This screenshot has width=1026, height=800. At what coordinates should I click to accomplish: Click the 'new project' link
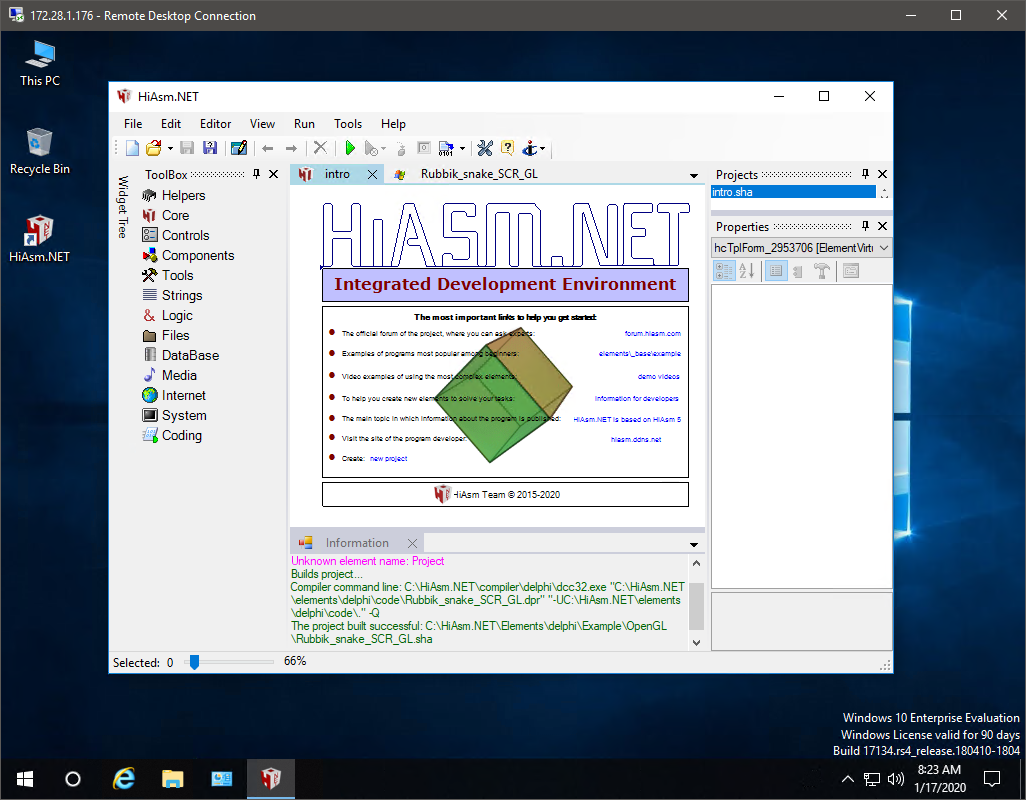(389, 458)
